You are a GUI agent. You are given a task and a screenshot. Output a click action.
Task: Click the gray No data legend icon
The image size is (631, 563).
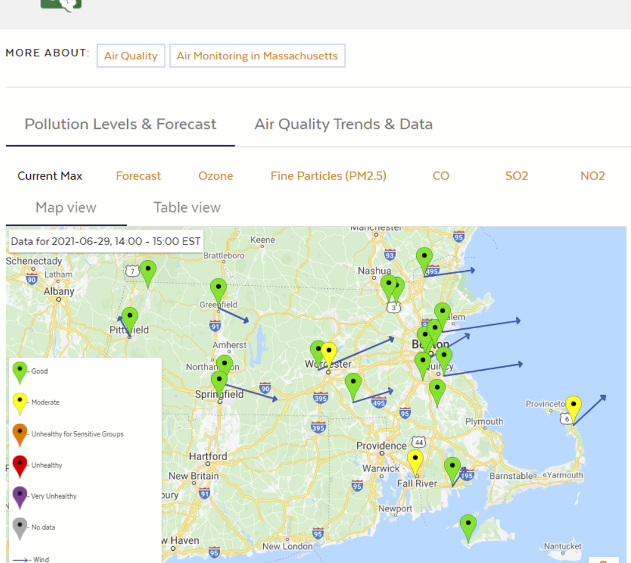click(20, 528)
